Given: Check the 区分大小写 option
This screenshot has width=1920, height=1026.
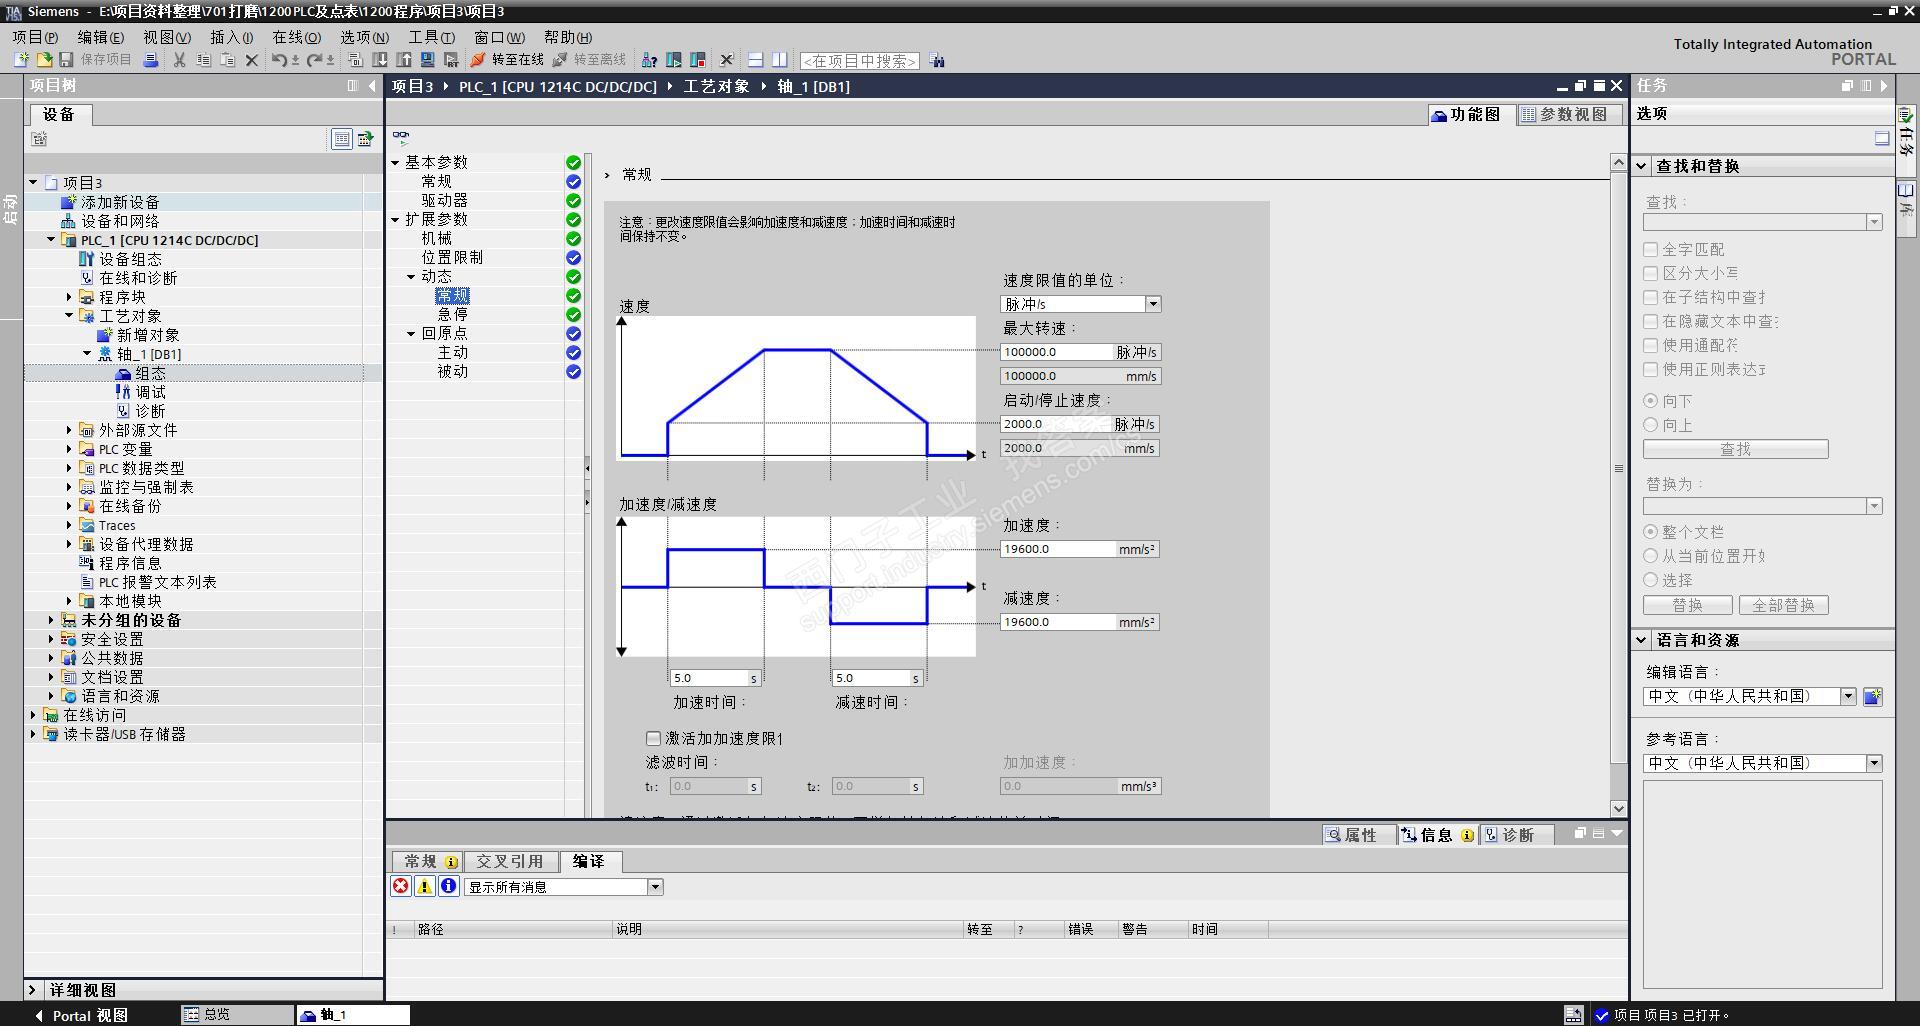Looking at the screenshot, I should (1651, 273).
